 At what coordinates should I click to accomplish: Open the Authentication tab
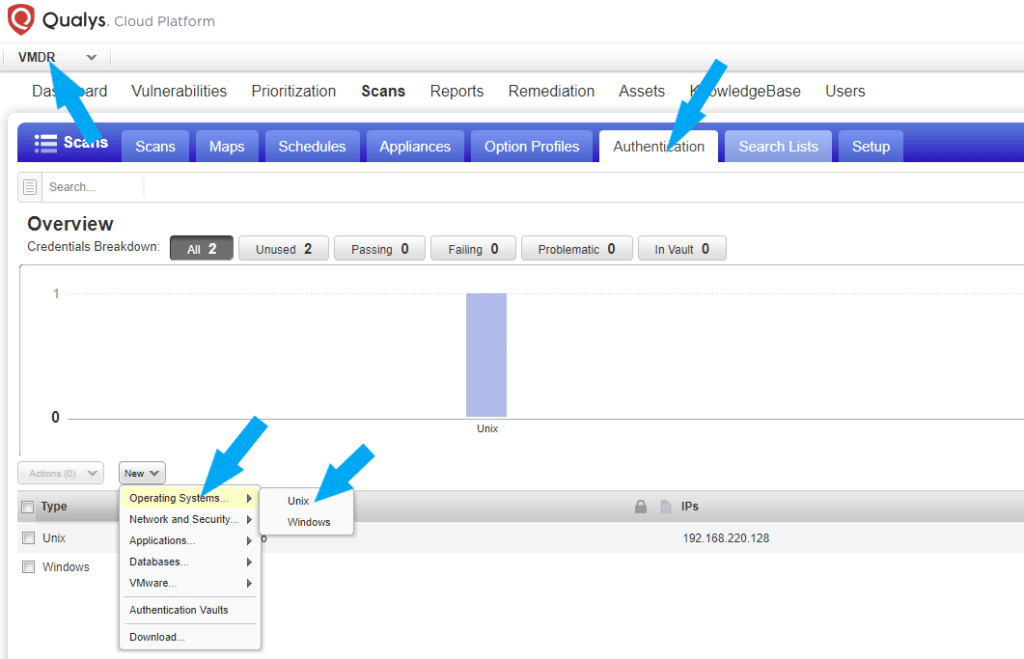659,146
